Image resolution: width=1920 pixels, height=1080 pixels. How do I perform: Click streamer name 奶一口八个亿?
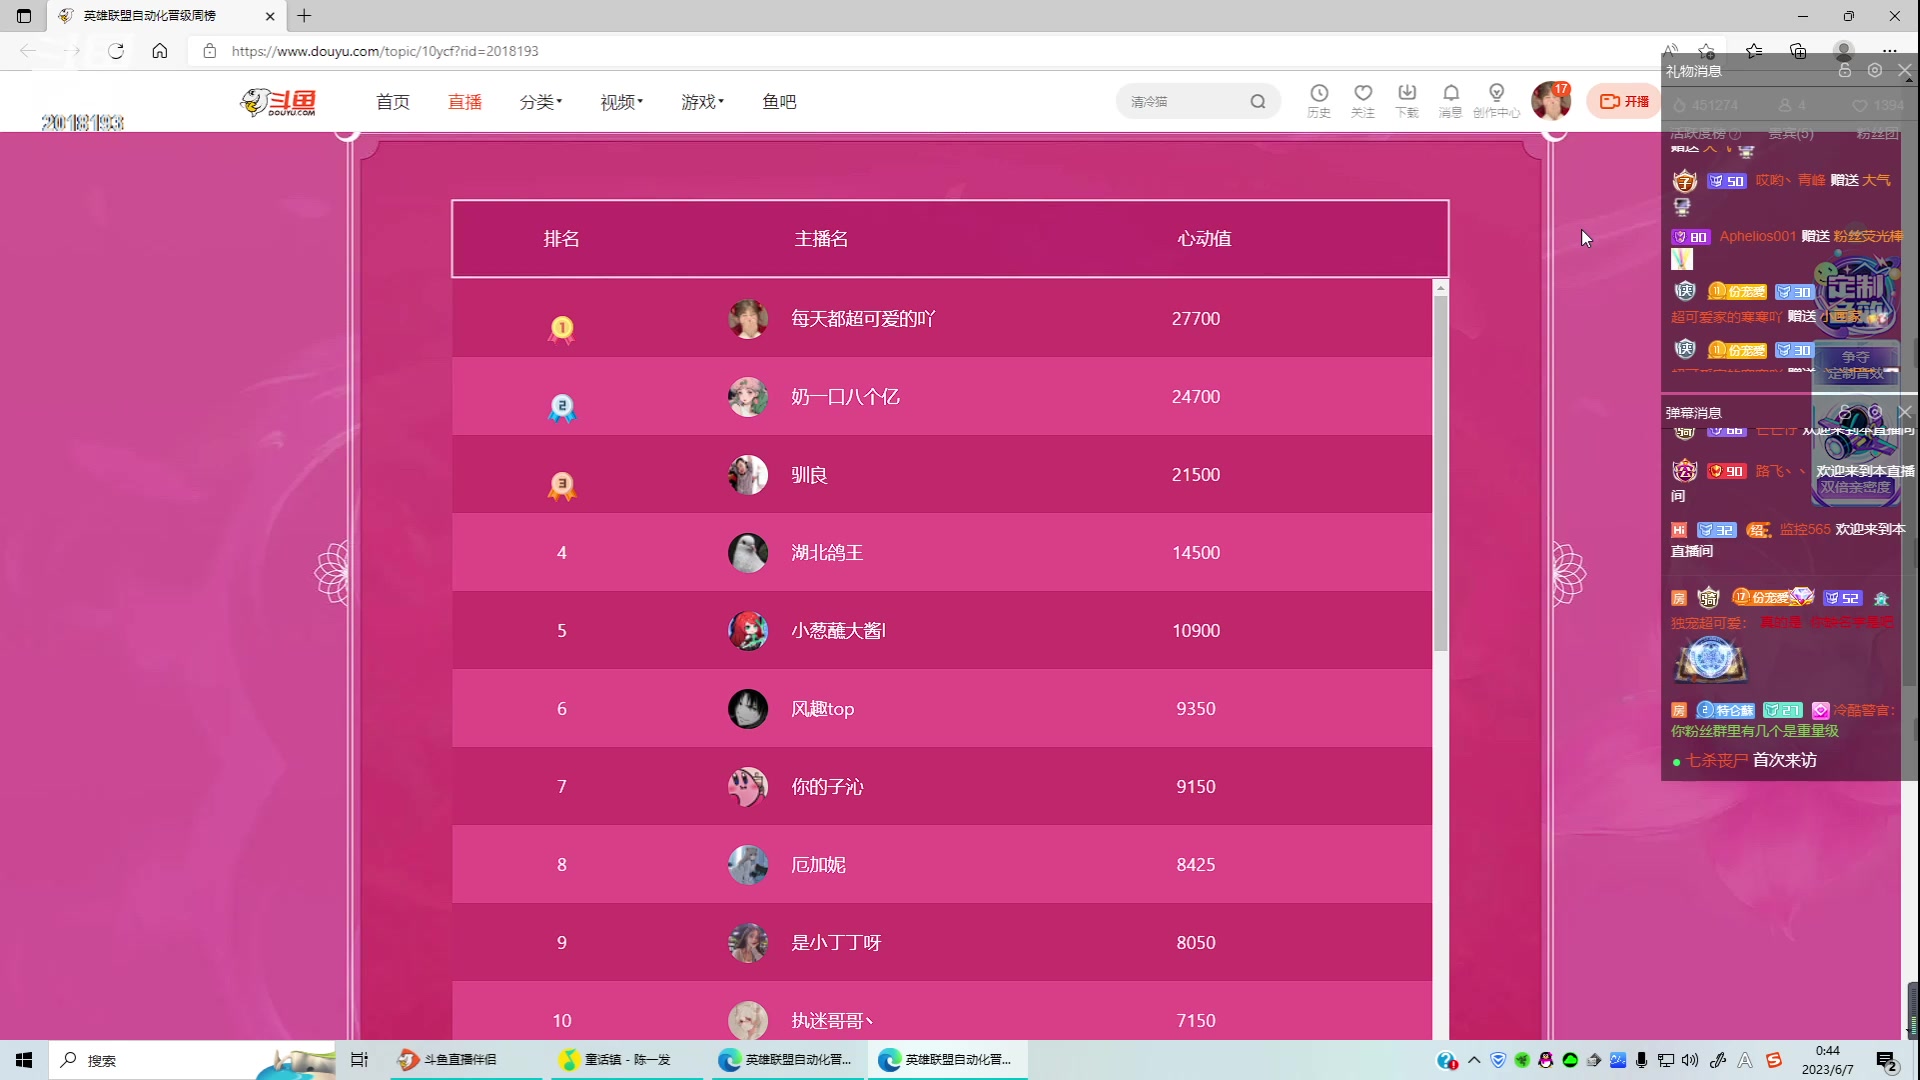tap(845, 397)
